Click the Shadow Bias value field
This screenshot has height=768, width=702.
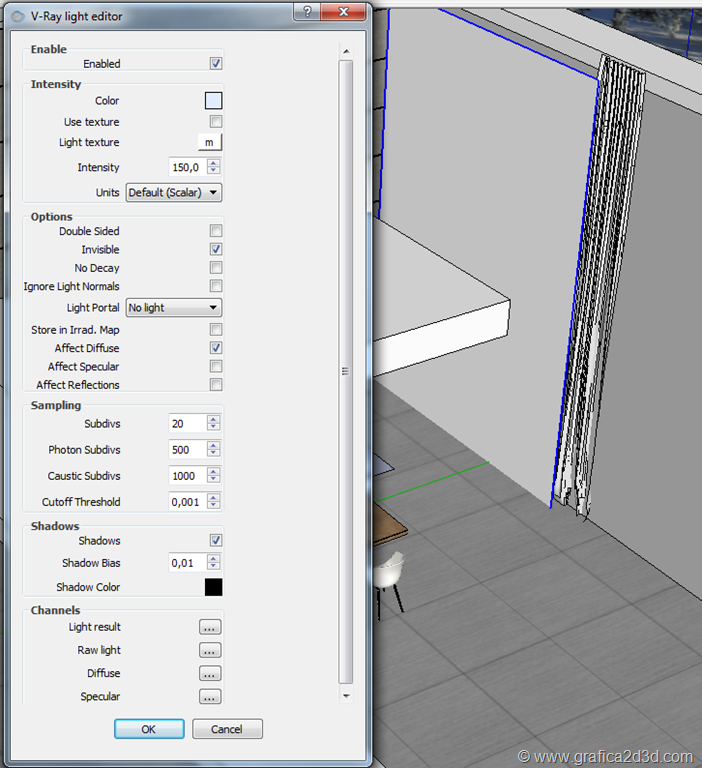187,563
